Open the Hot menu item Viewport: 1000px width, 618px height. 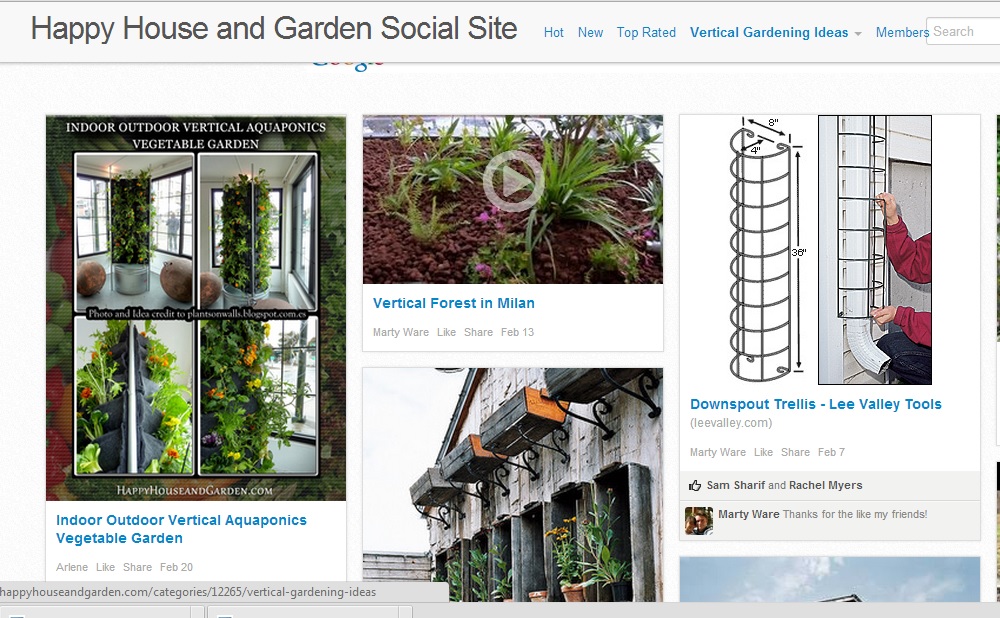tap(554, 33)
